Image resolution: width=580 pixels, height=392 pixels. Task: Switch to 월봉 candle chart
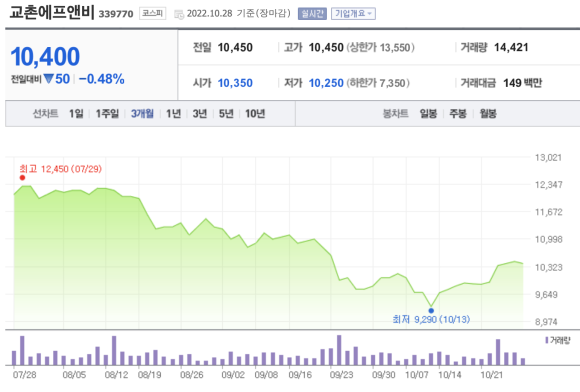(488, 114)
